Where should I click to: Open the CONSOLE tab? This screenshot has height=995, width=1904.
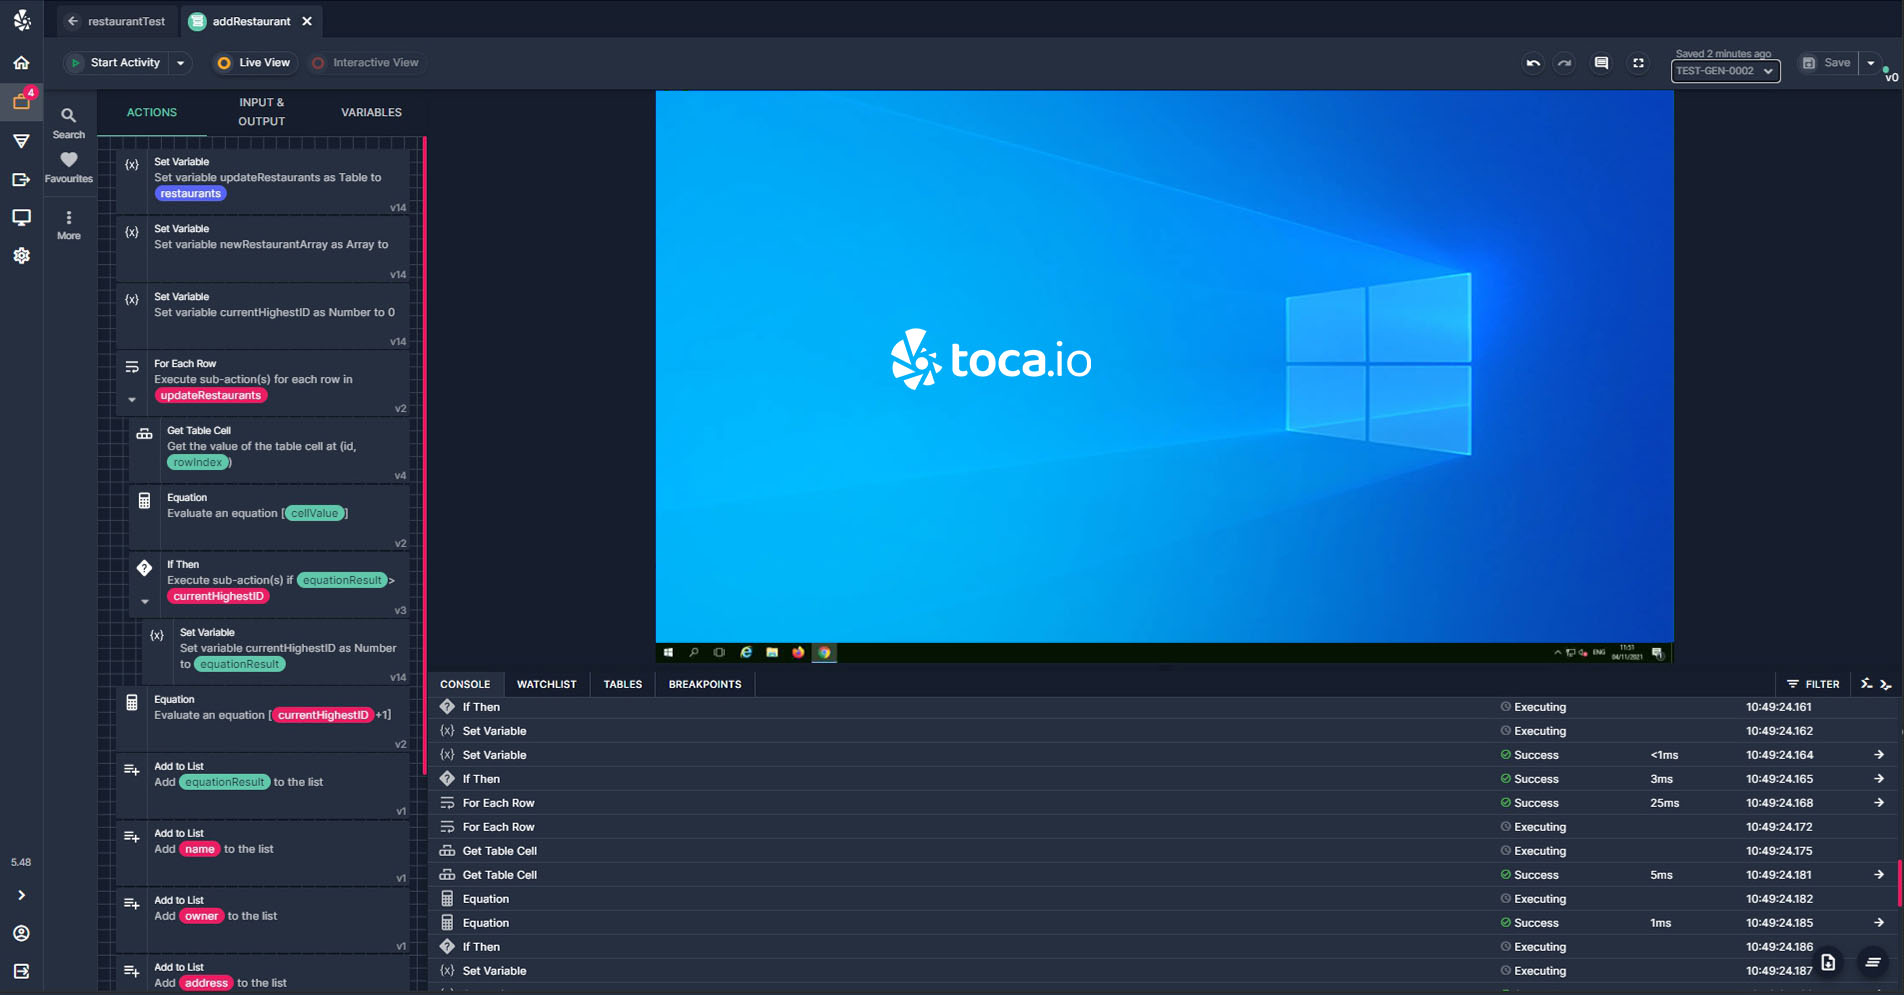pyautogui.click(x=465, y=685)
